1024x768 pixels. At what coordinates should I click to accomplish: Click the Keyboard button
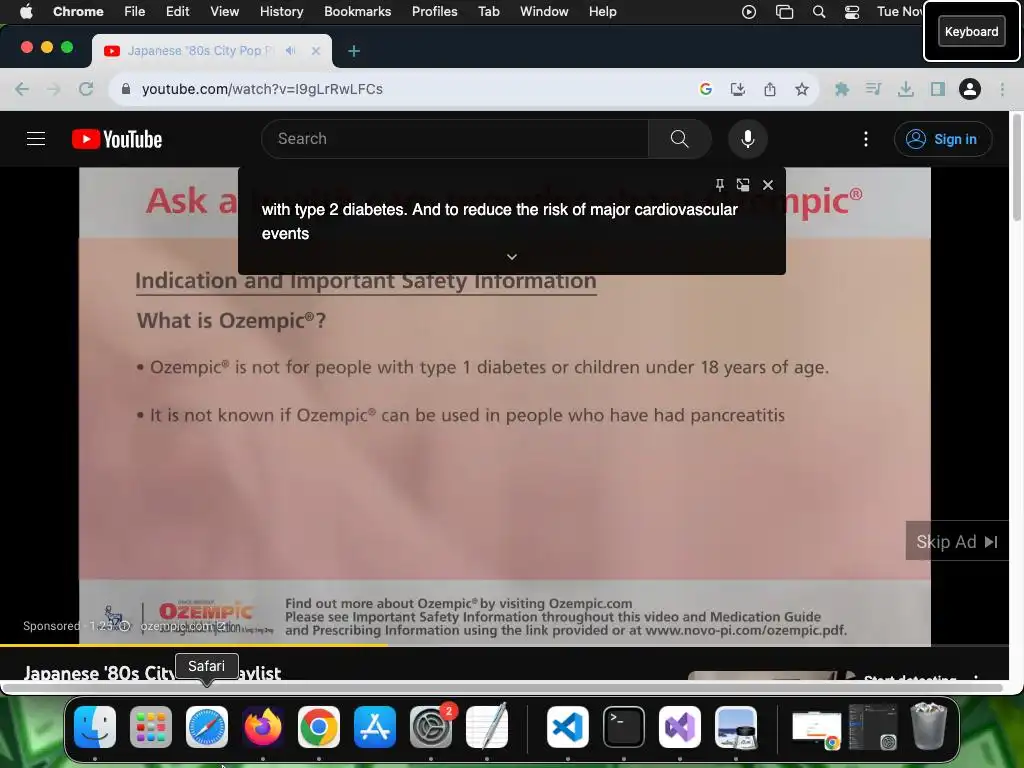[971, 31]
